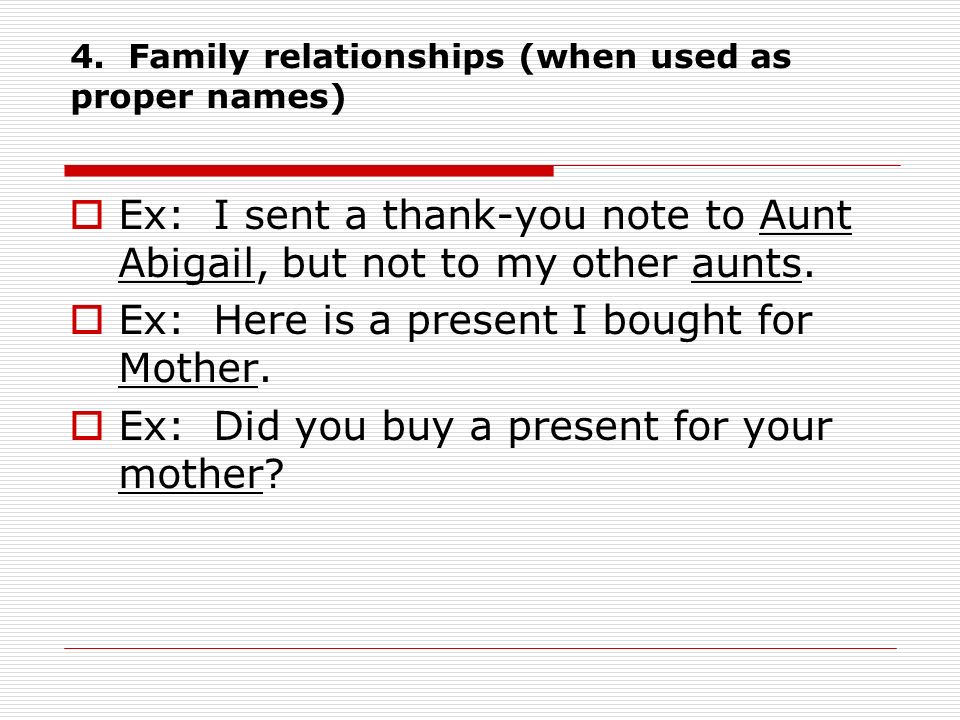
Task: Click the thin red line right of the thick bar
Action: 727,165
